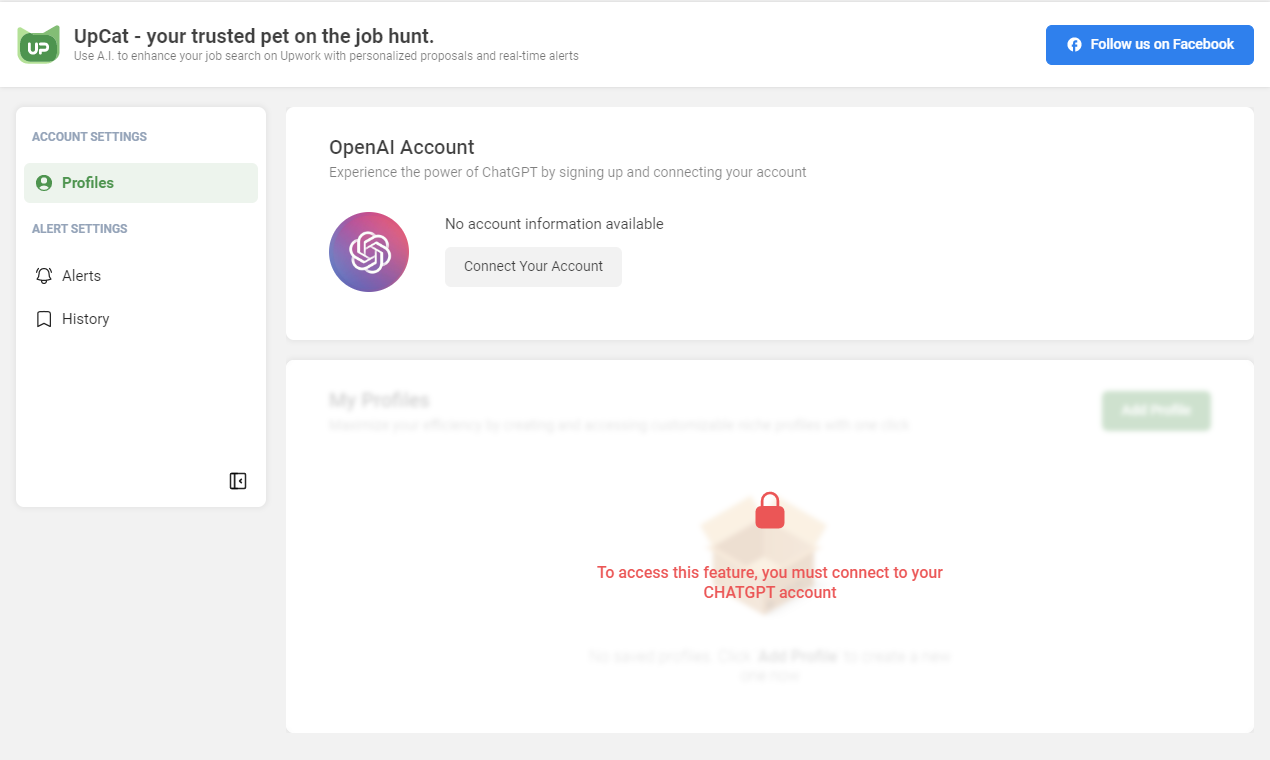Click the Profiles user avatar icon
1270x760 pixels.
[x=43, y=183]
